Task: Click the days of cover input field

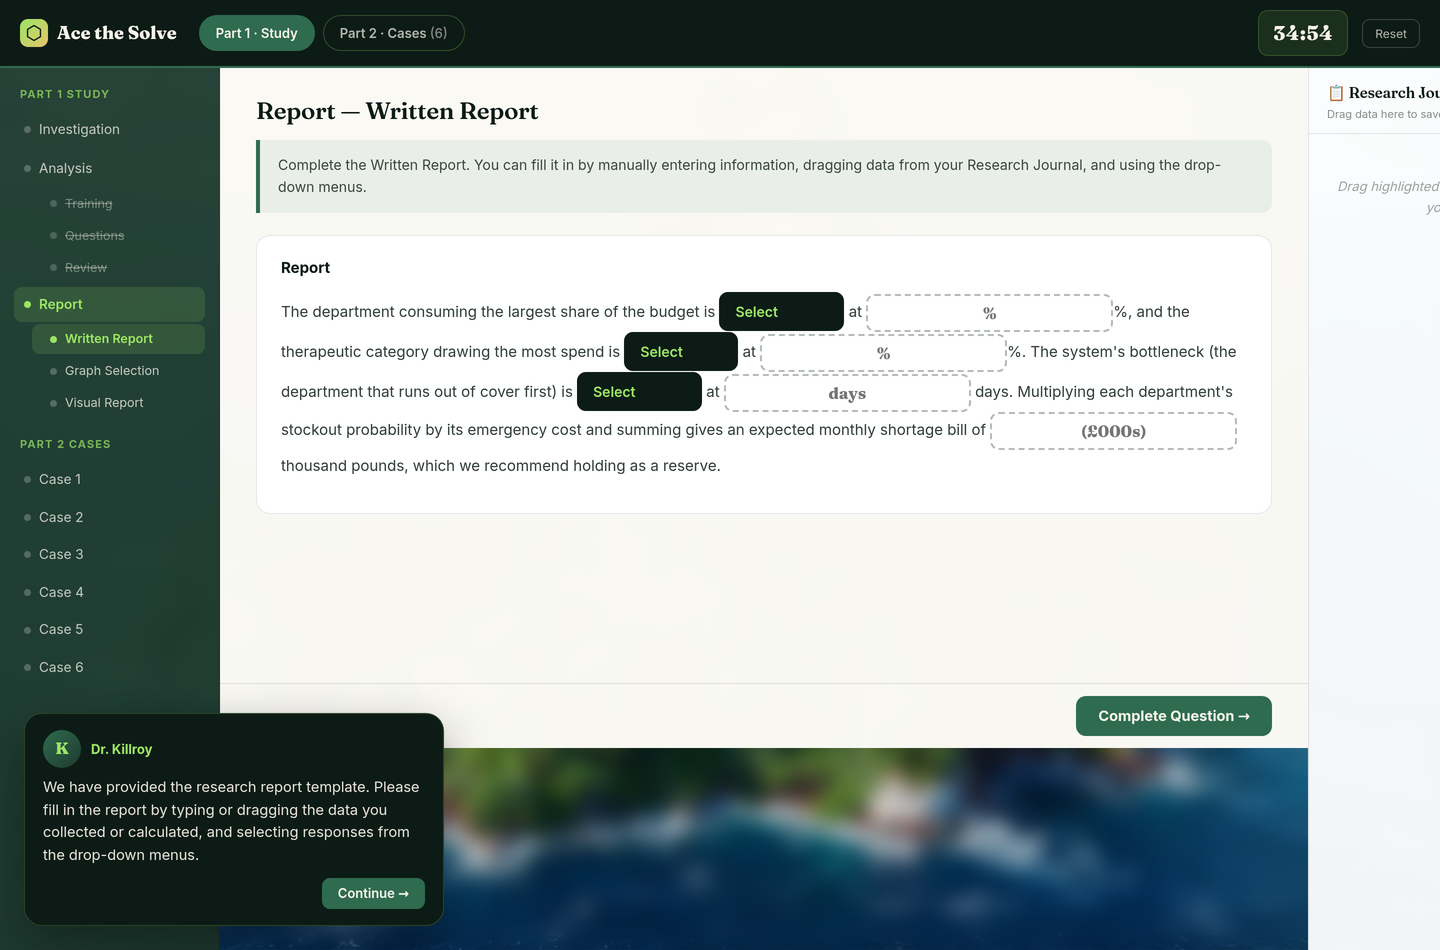Action: (x=847, y=393)
